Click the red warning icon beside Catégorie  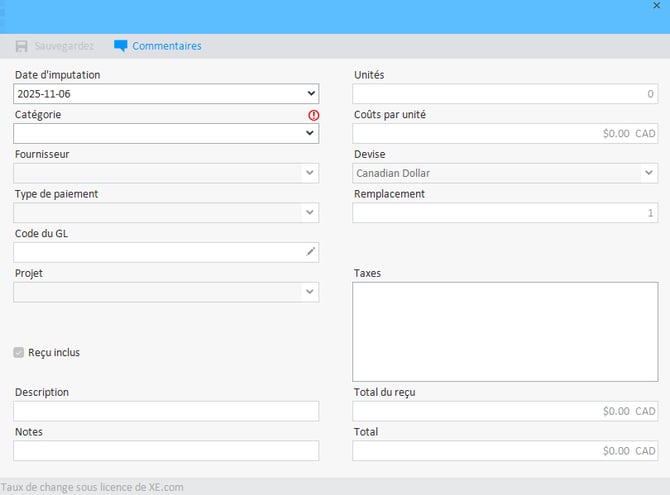point(312,115)
